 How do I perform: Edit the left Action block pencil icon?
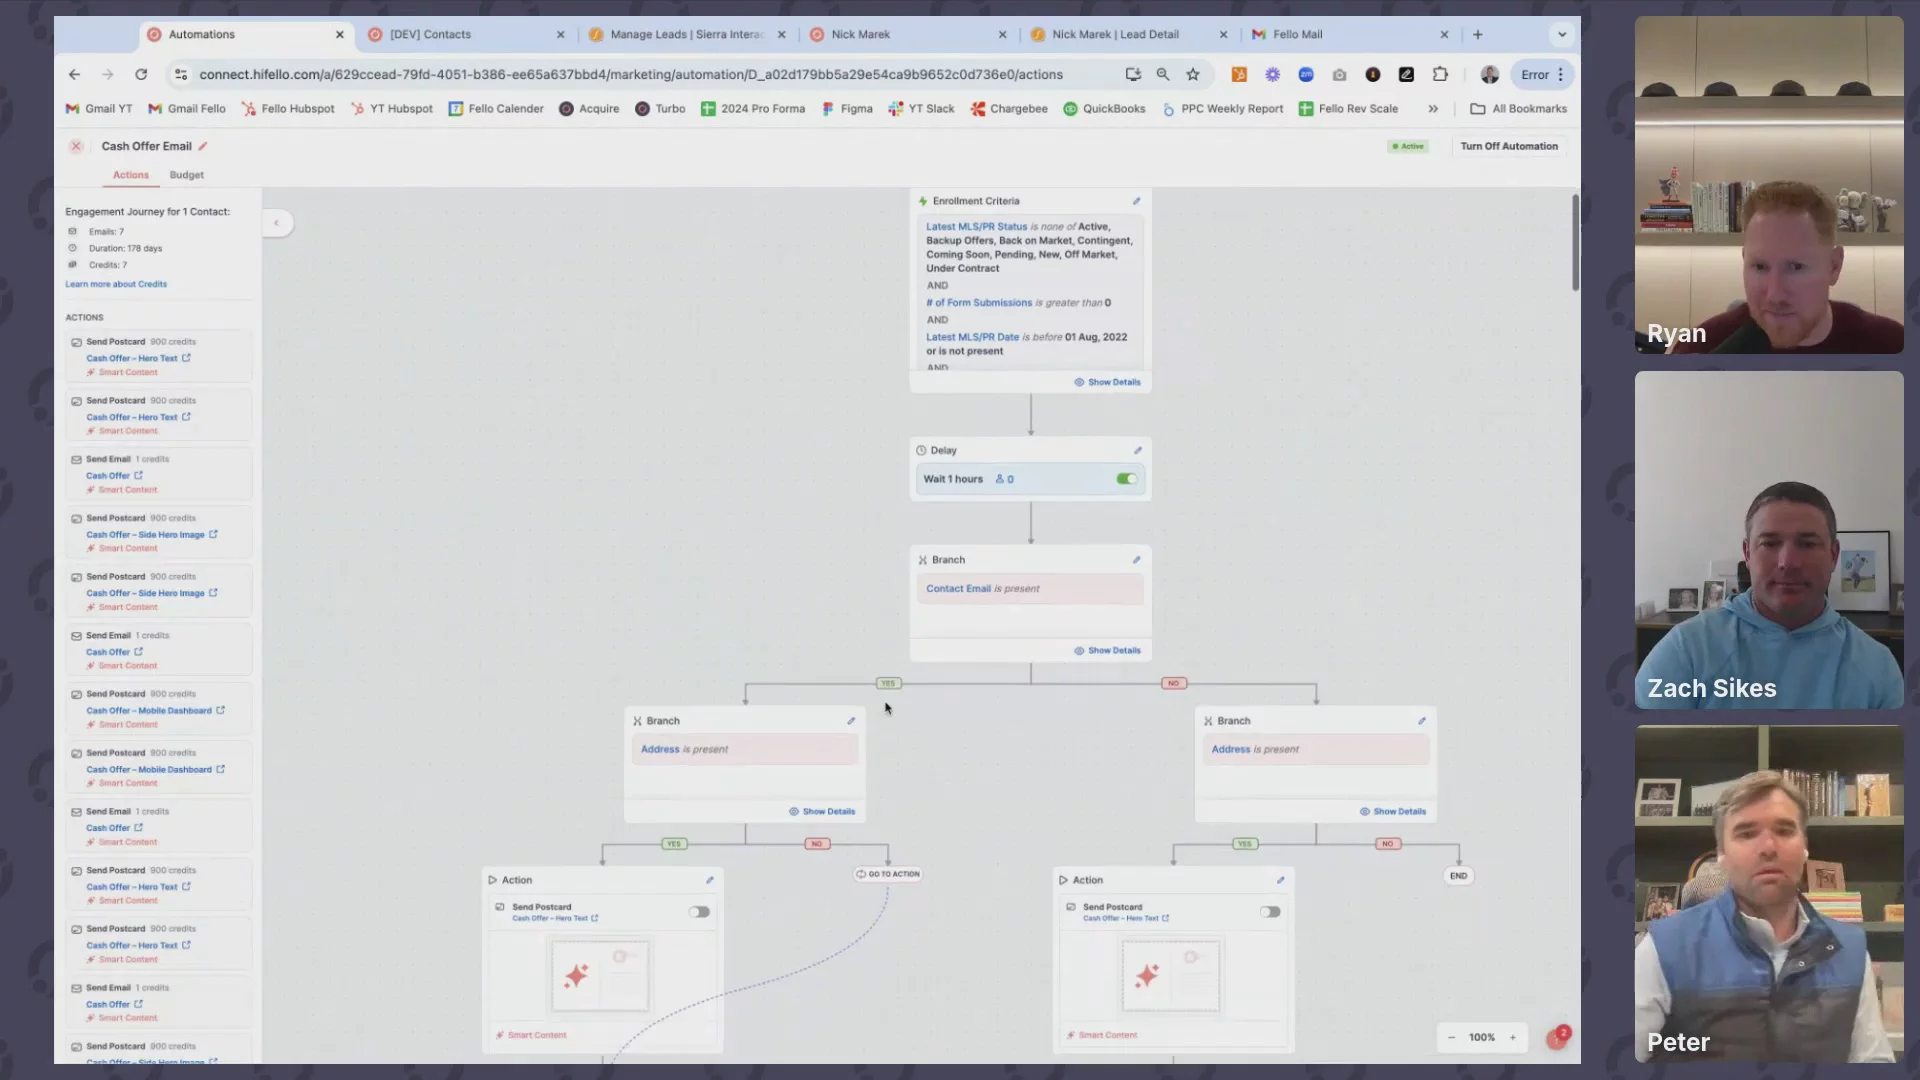tap(710, 880)
